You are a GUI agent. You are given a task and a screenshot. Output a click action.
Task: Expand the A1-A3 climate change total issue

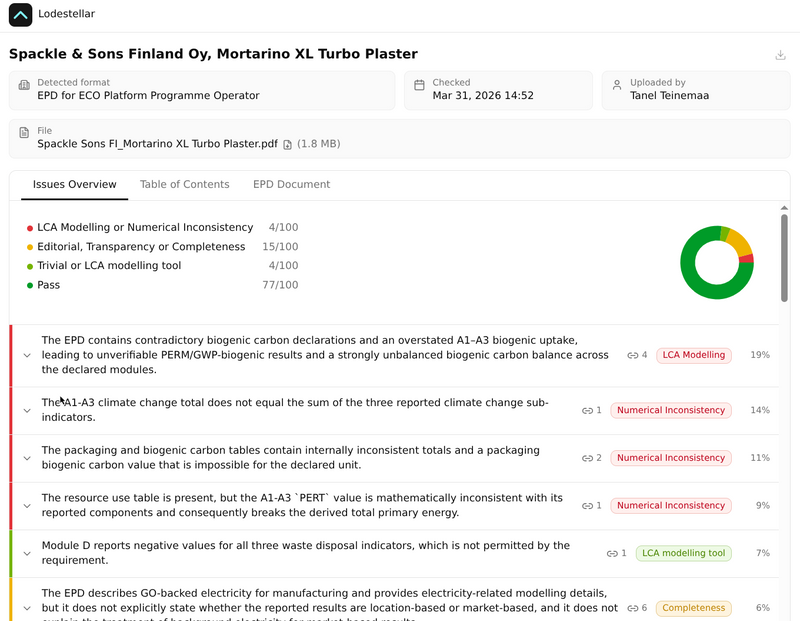(x=27, y=410)
